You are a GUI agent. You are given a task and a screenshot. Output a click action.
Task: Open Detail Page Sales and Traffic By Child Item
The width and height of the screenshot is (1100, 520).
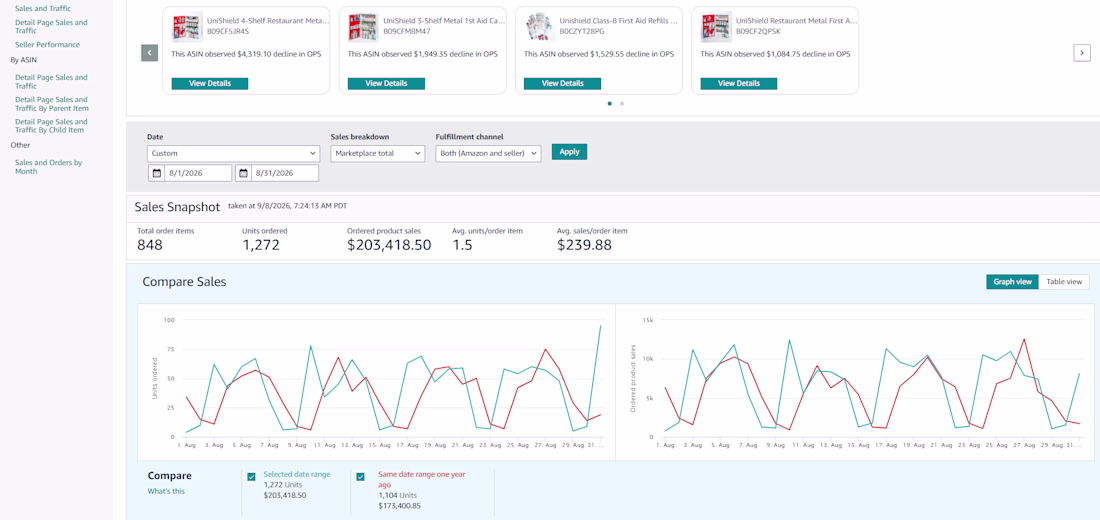(x=51, y=126)
